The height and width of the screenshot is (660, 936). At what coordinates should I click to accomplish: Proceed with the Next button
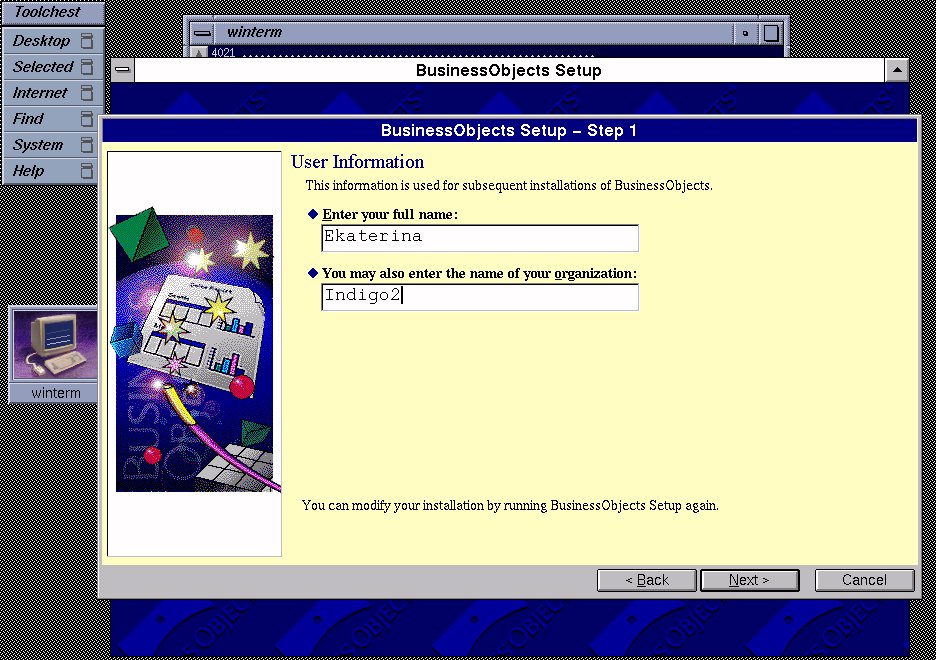[x=749, y=580]
